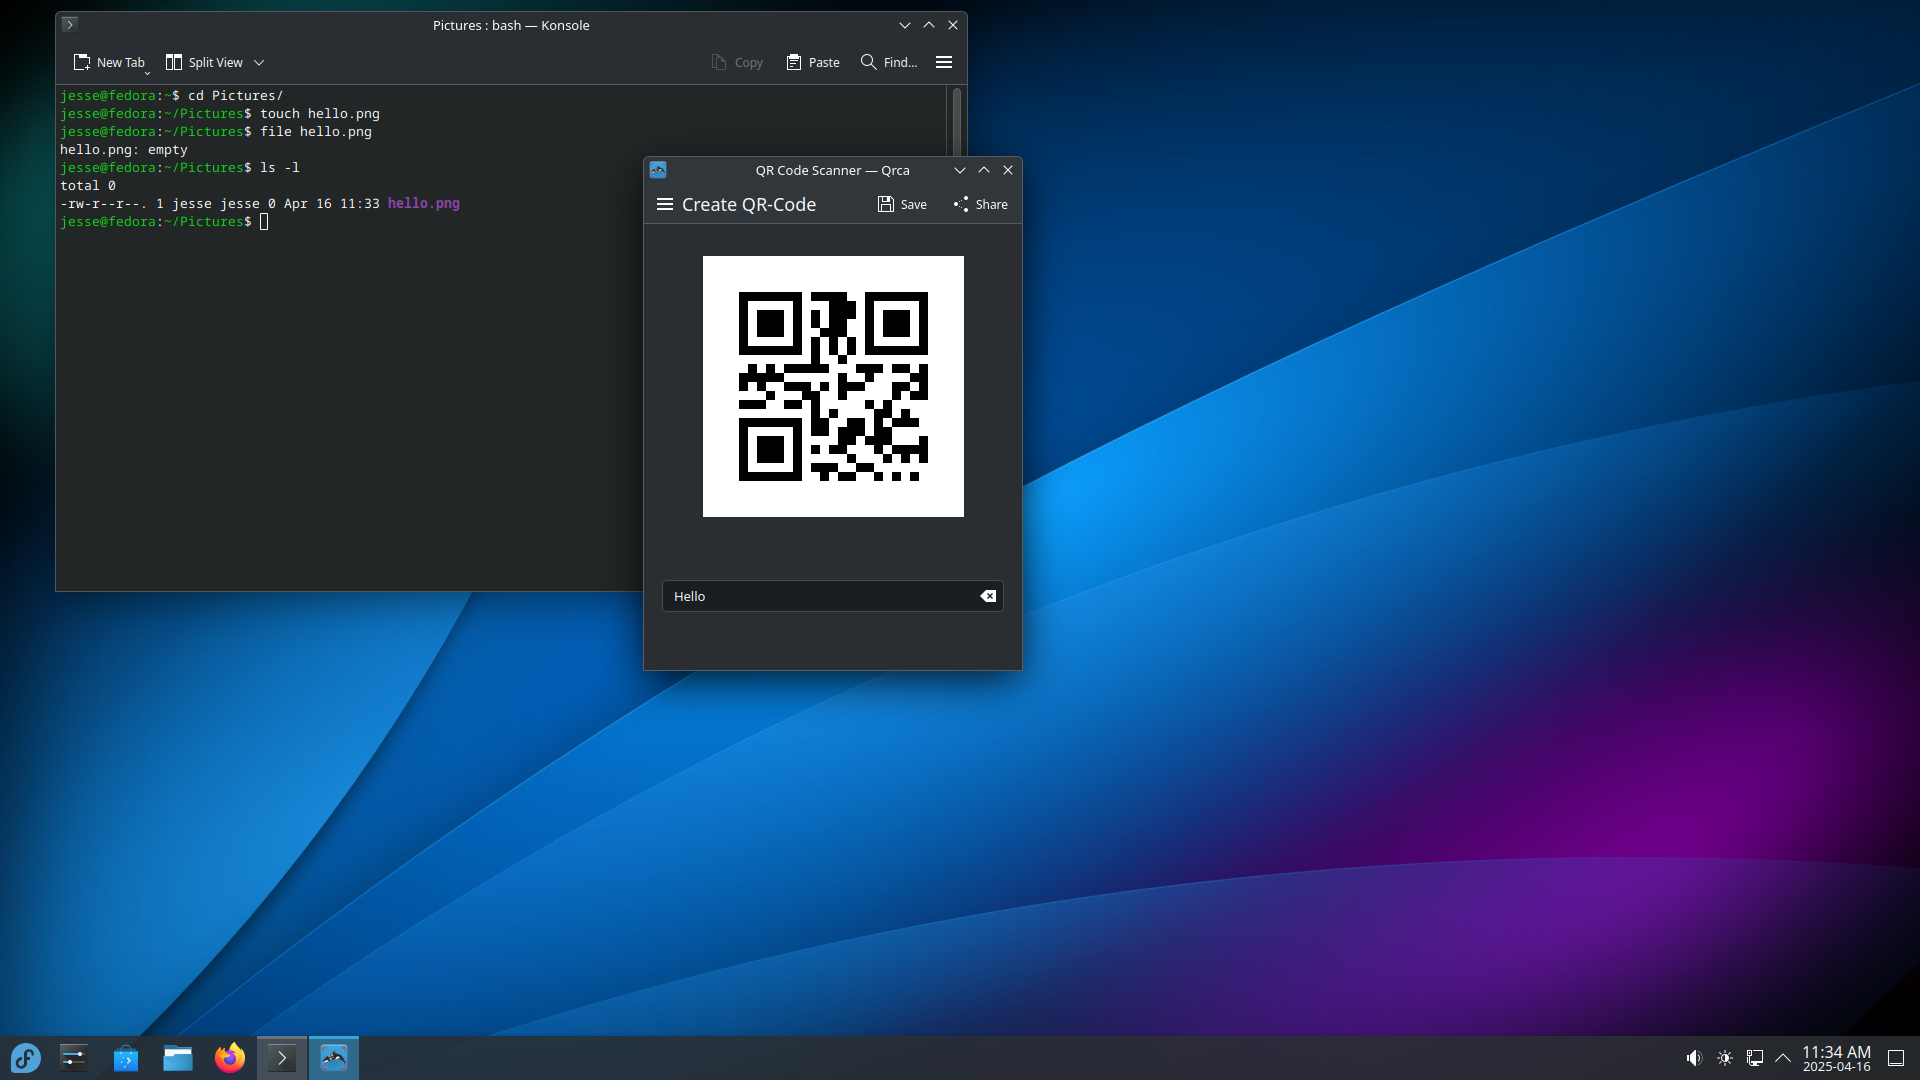Open the Qrca hamburger menu
1920x1080 pixels.
[x=665, y=204]
